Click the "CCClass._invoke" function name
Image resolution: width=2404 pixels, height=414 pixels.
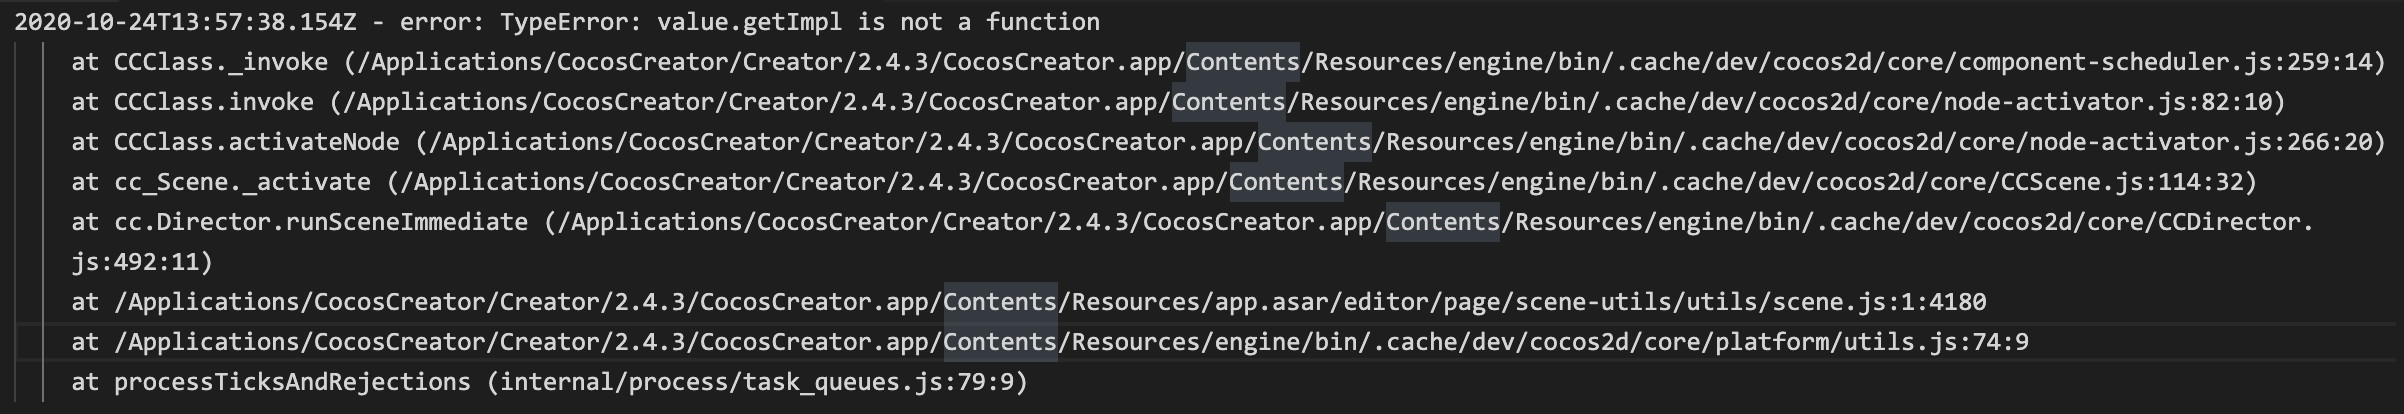221,62
